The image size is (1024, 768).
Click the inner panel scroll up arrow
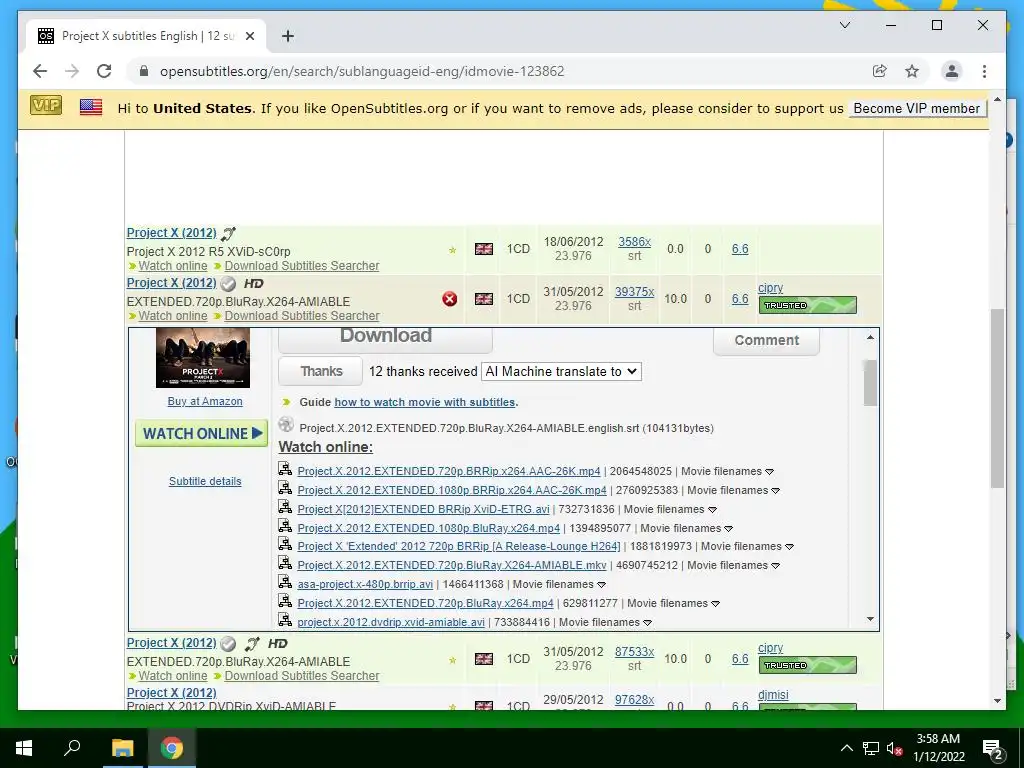click(x=870, y=337)
